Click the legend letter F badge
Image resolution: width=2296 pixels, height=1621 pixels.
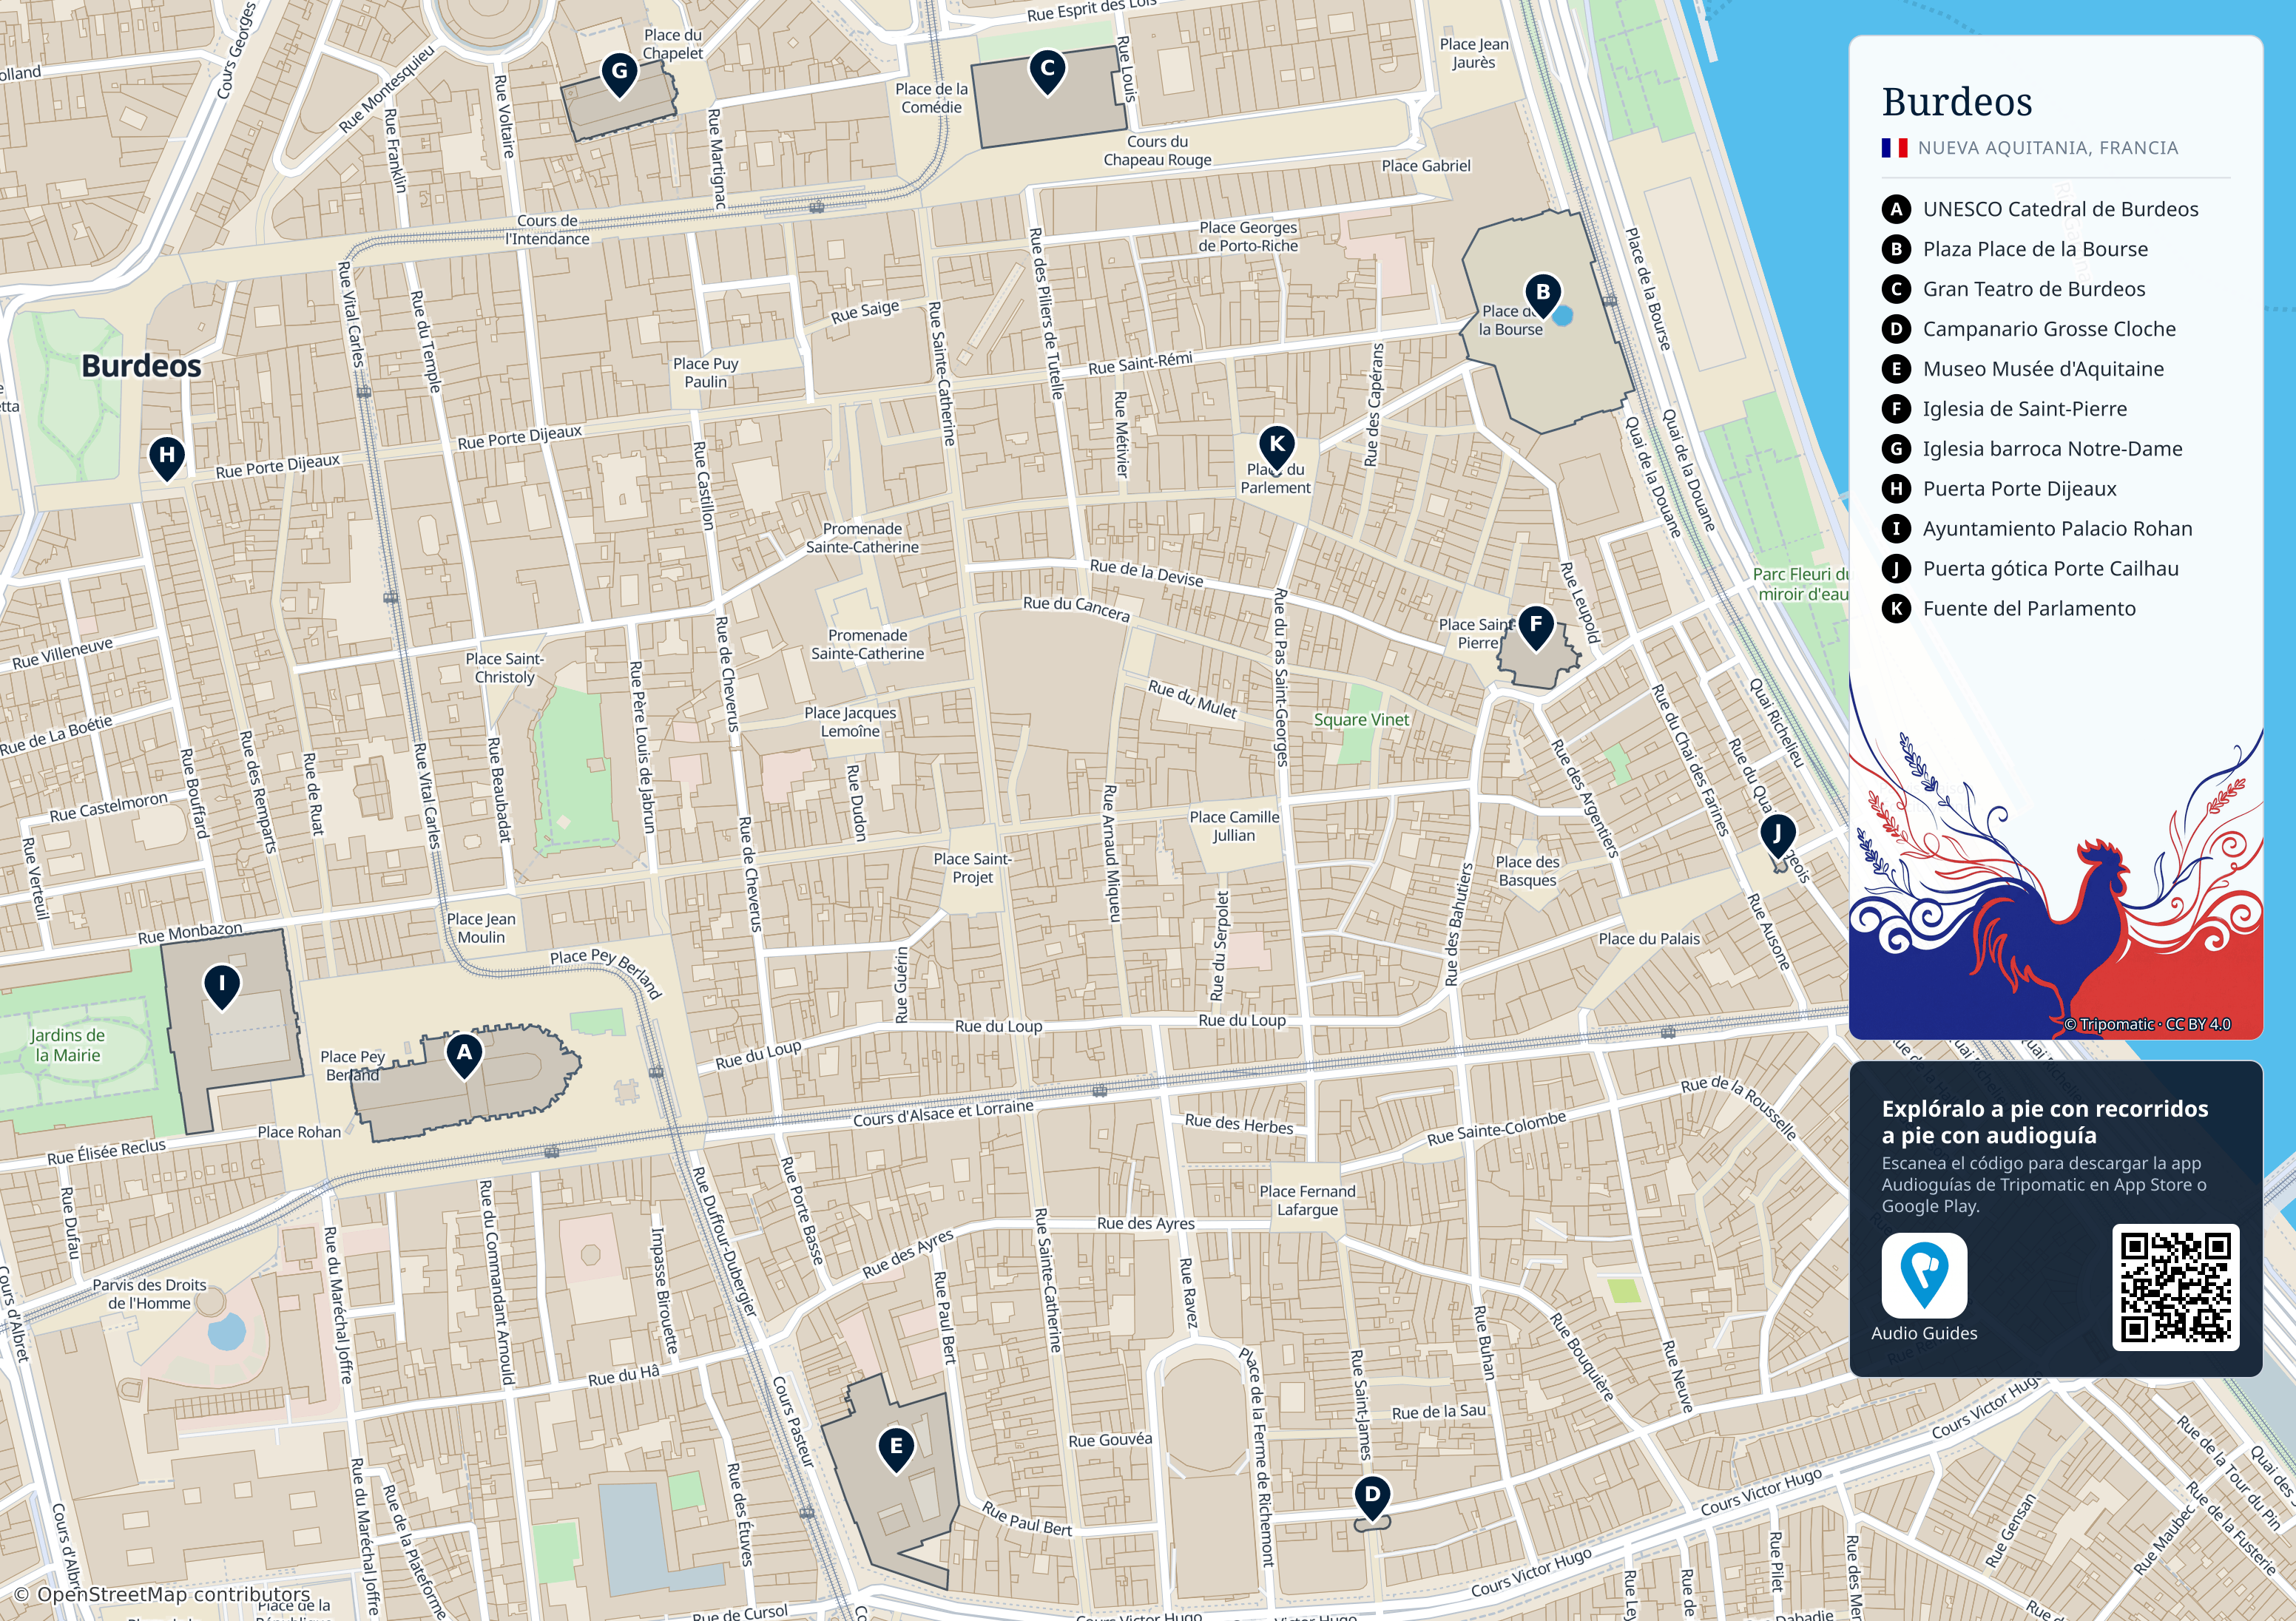1896,409
